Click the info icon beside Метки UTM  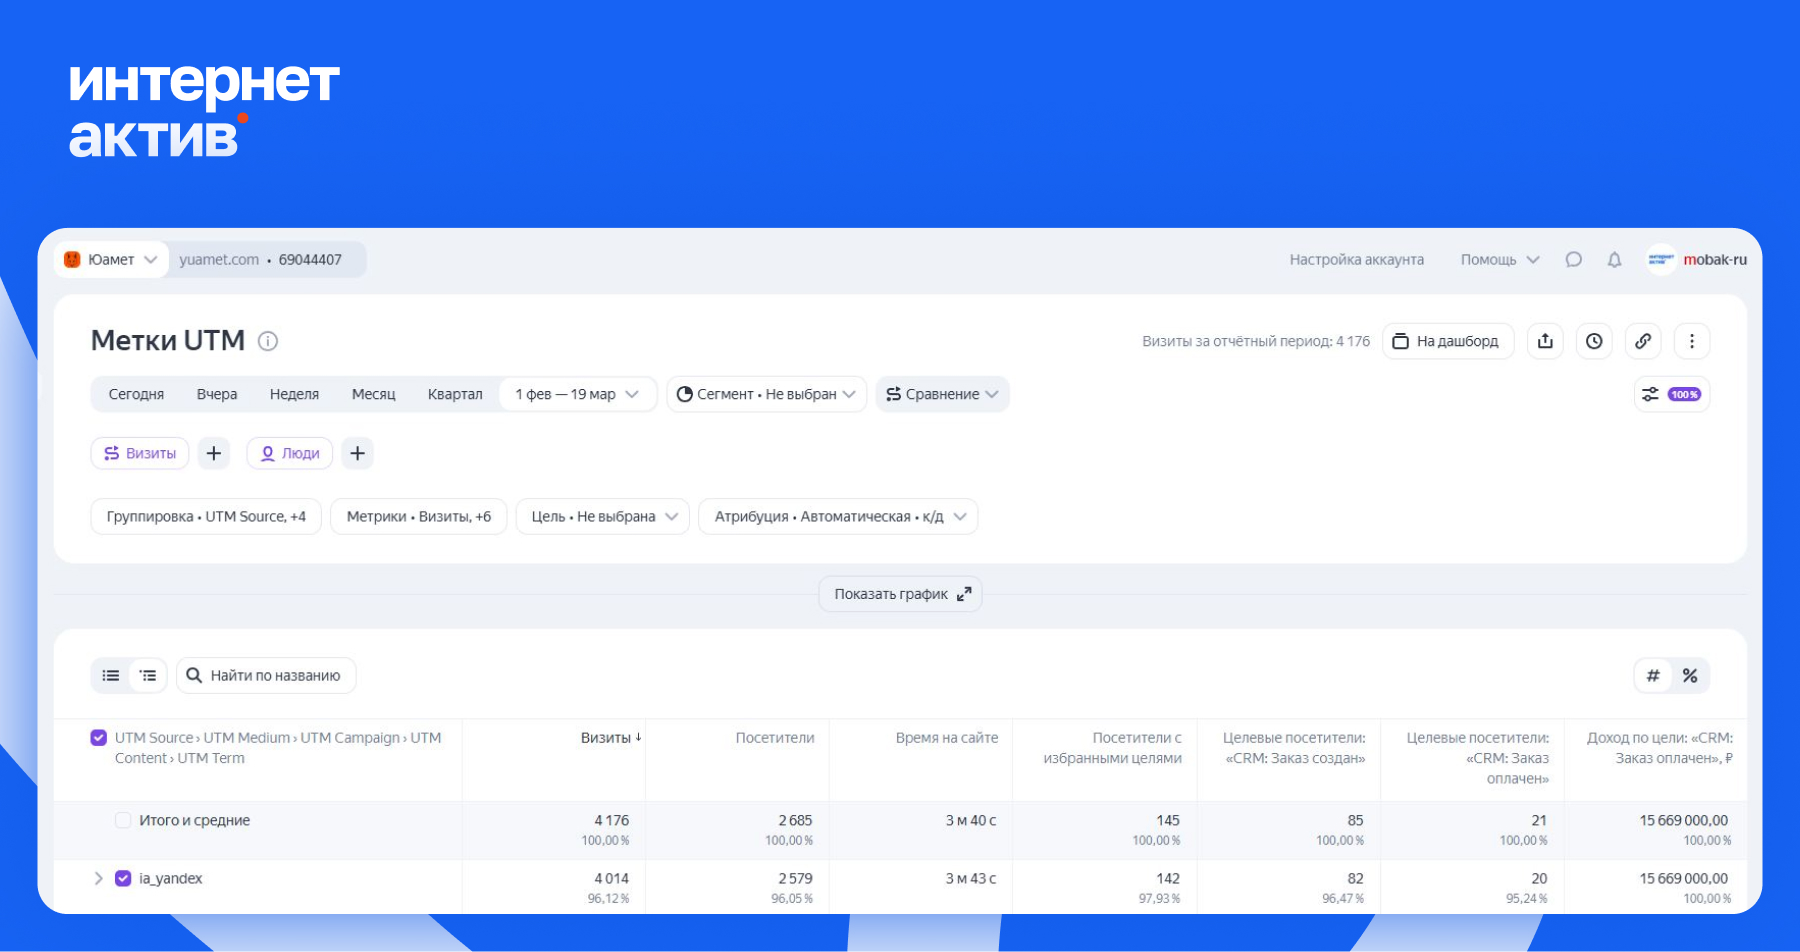pos(268,341)
